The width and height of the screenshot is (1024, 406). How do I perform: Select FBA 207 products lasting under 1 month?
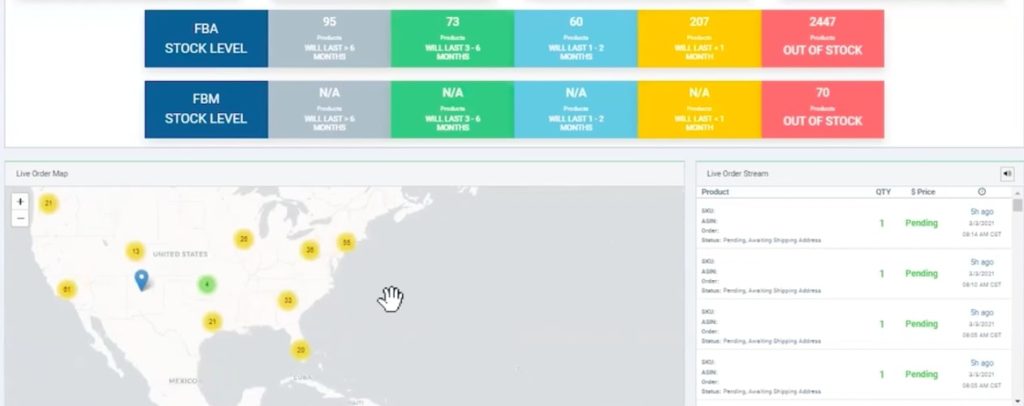click(x=699, y=39)
